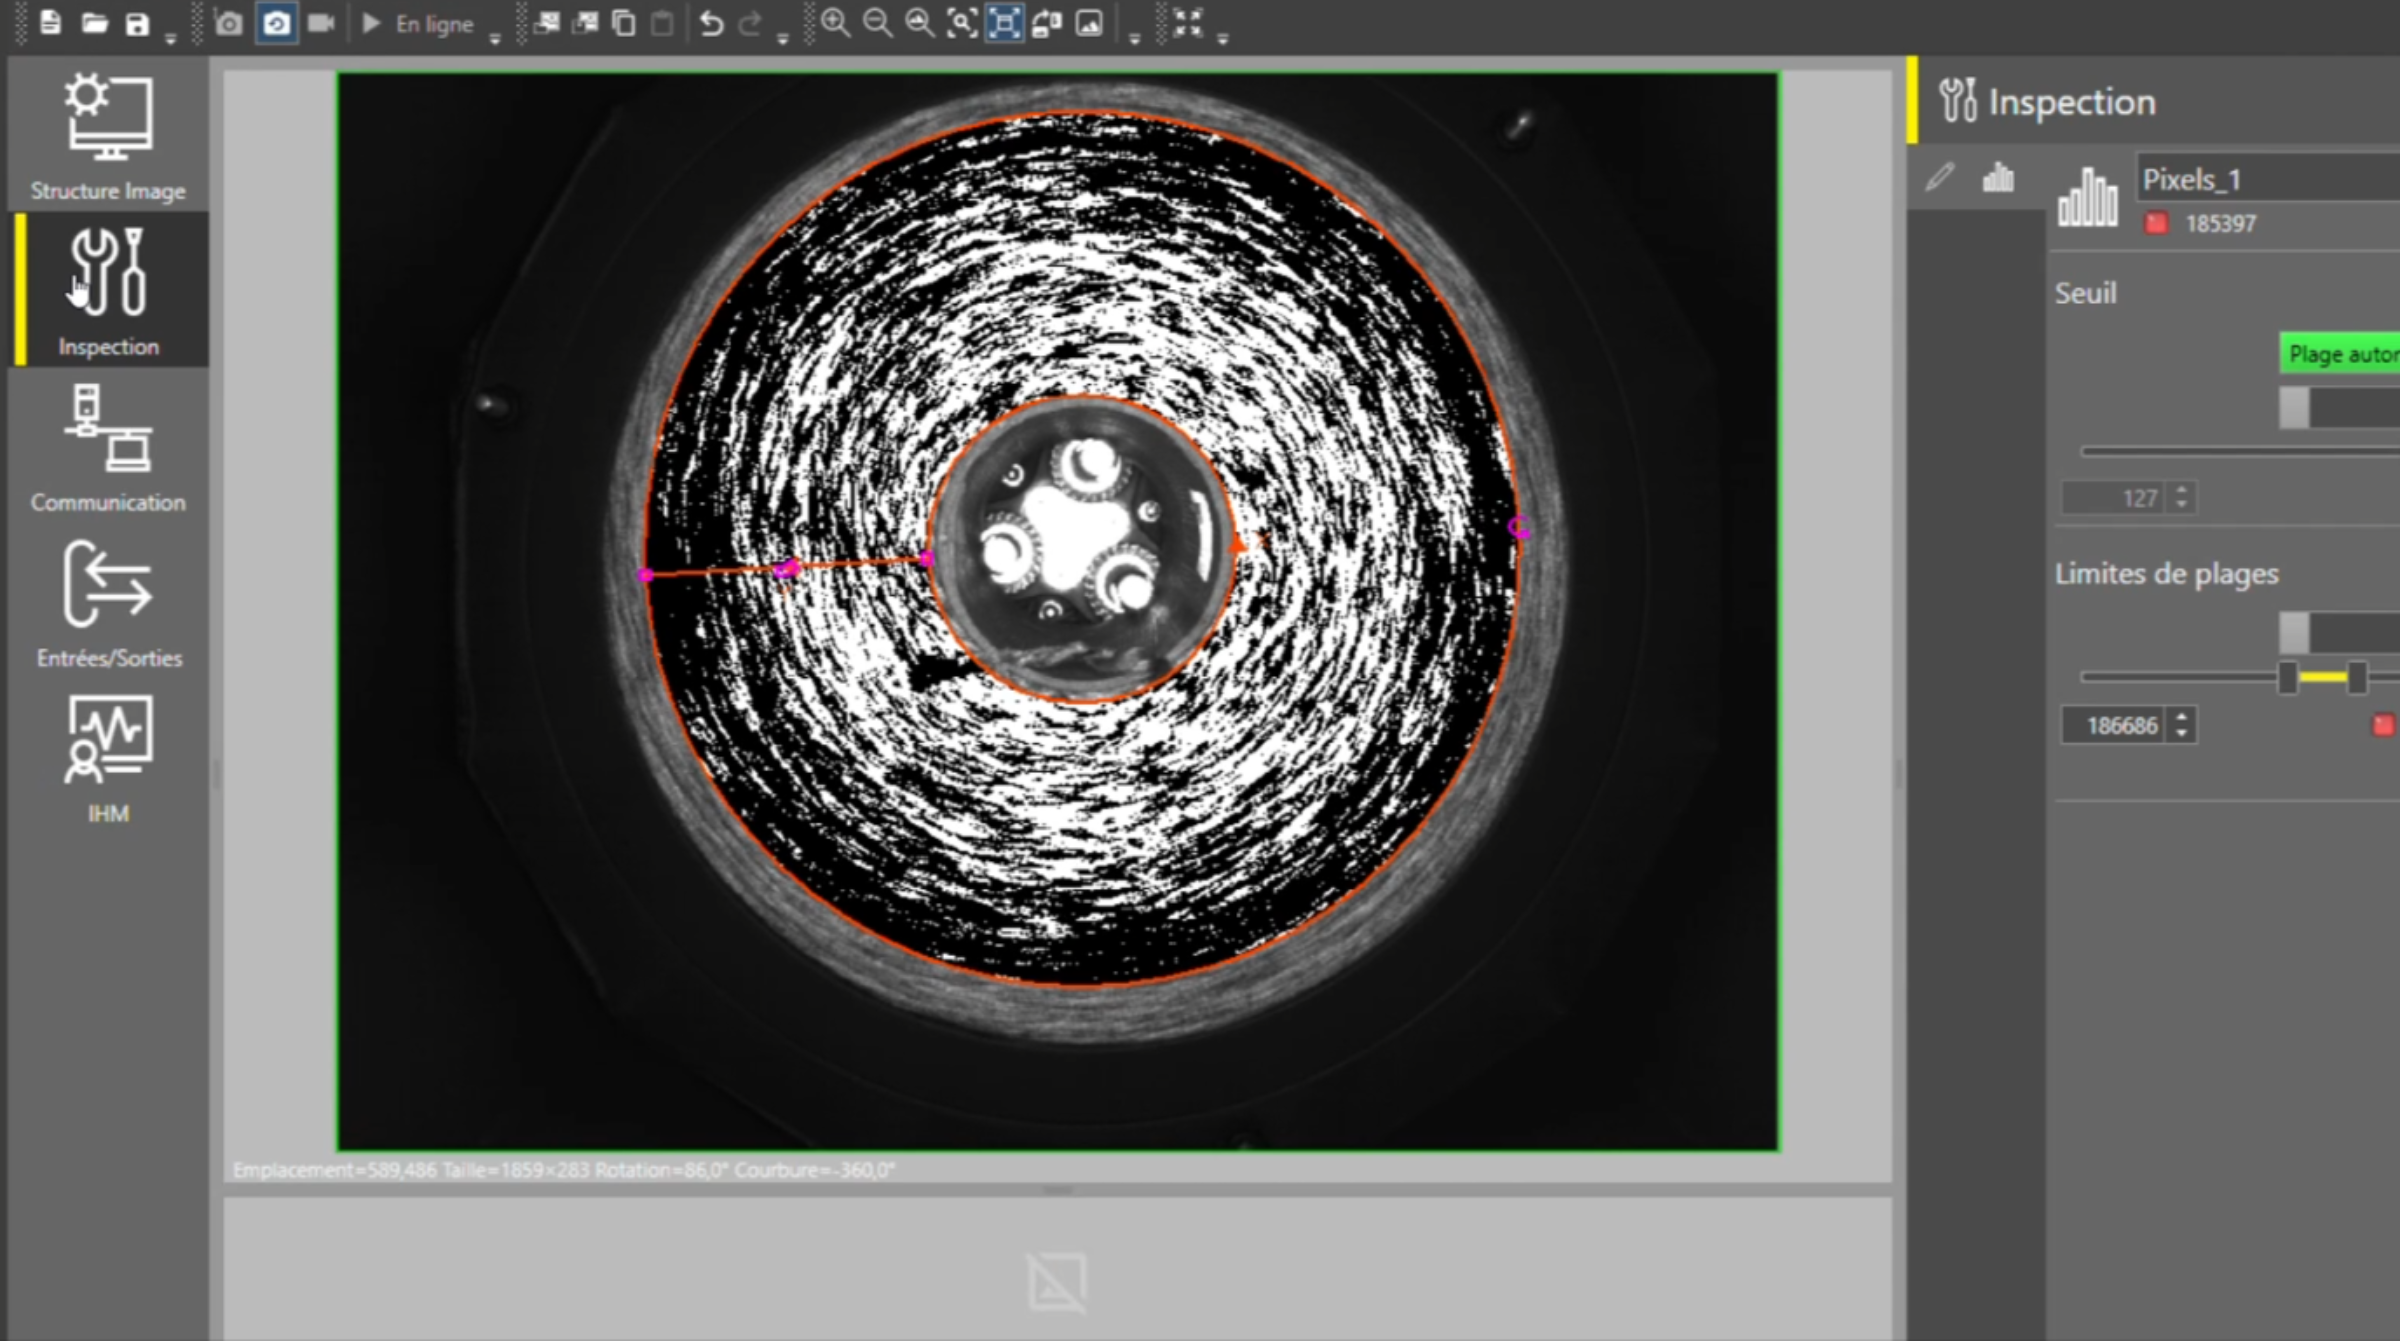The height and width of the screenshot is (1341, 2400).
Task: Toggle the fit-to-window view button
Action: pos(1004,24)
